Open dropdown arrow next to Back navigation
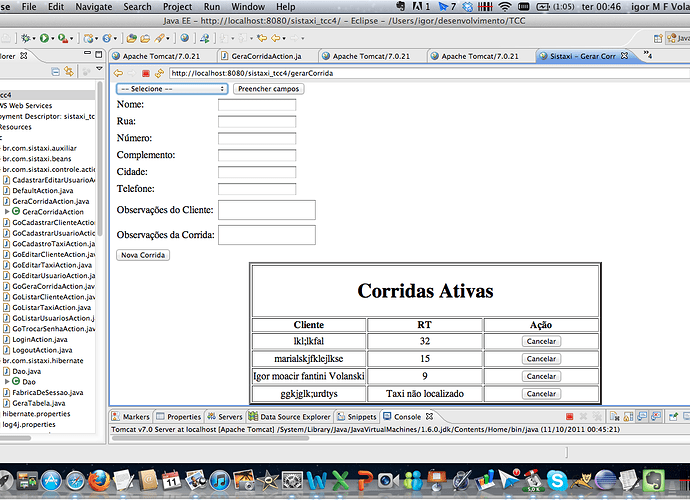Image resolution: width=690 pixels, height=500 pixels. (x=284, y=39)
